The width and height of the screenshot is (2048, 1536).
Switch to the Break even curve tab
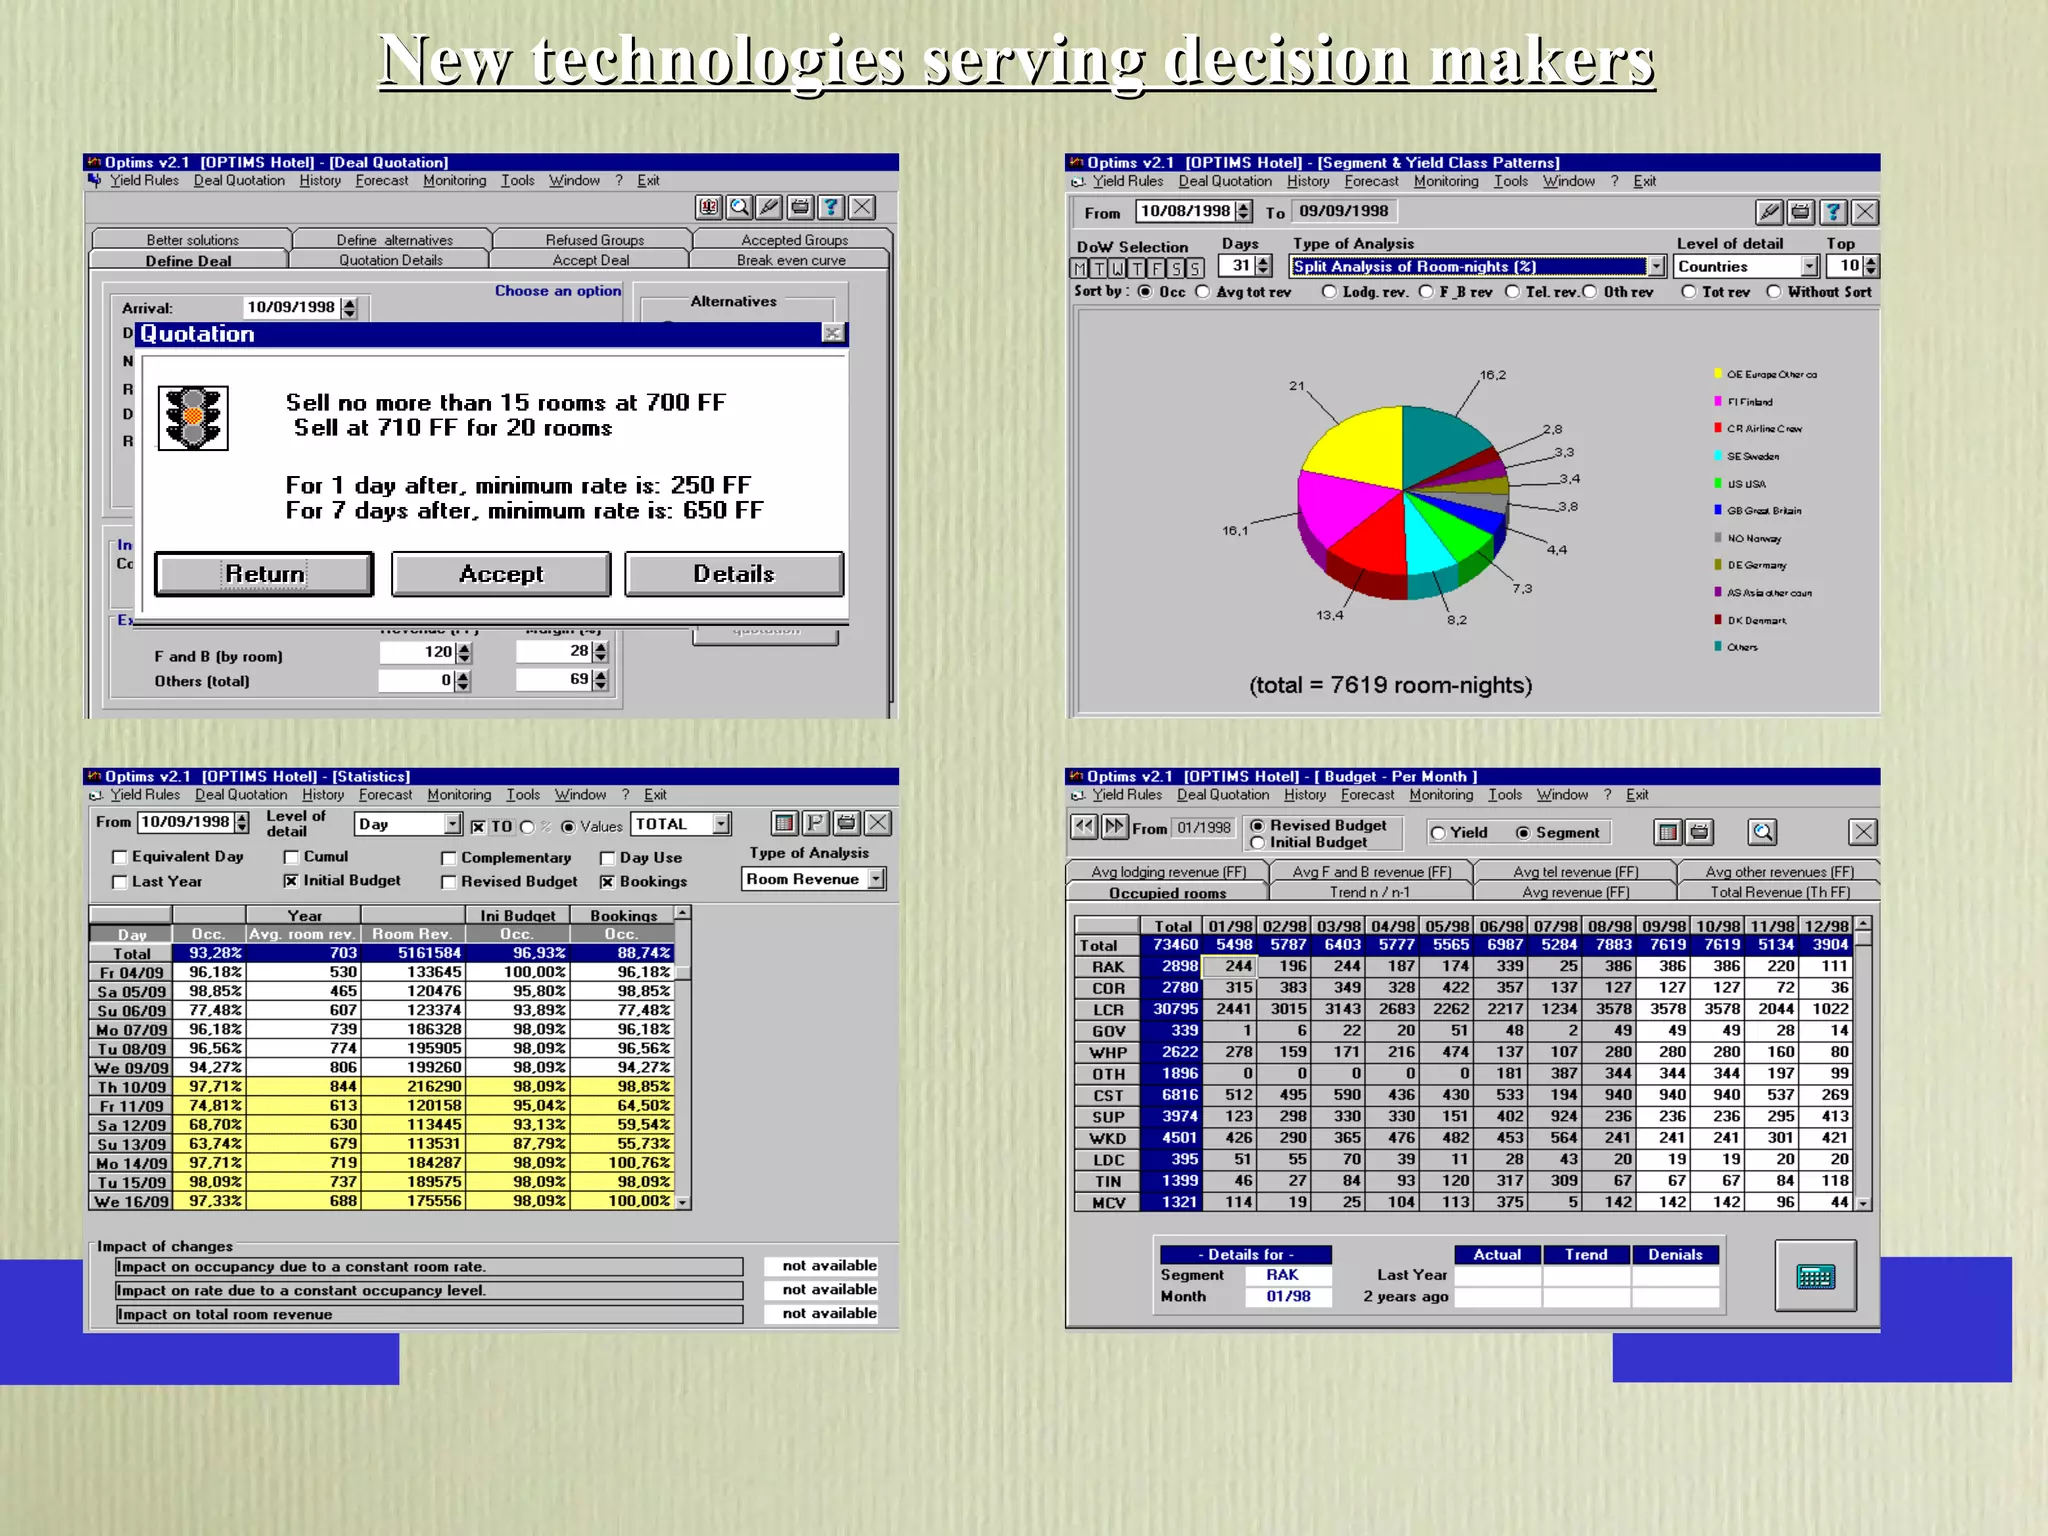pyautogui.click(x=790, y=260)
